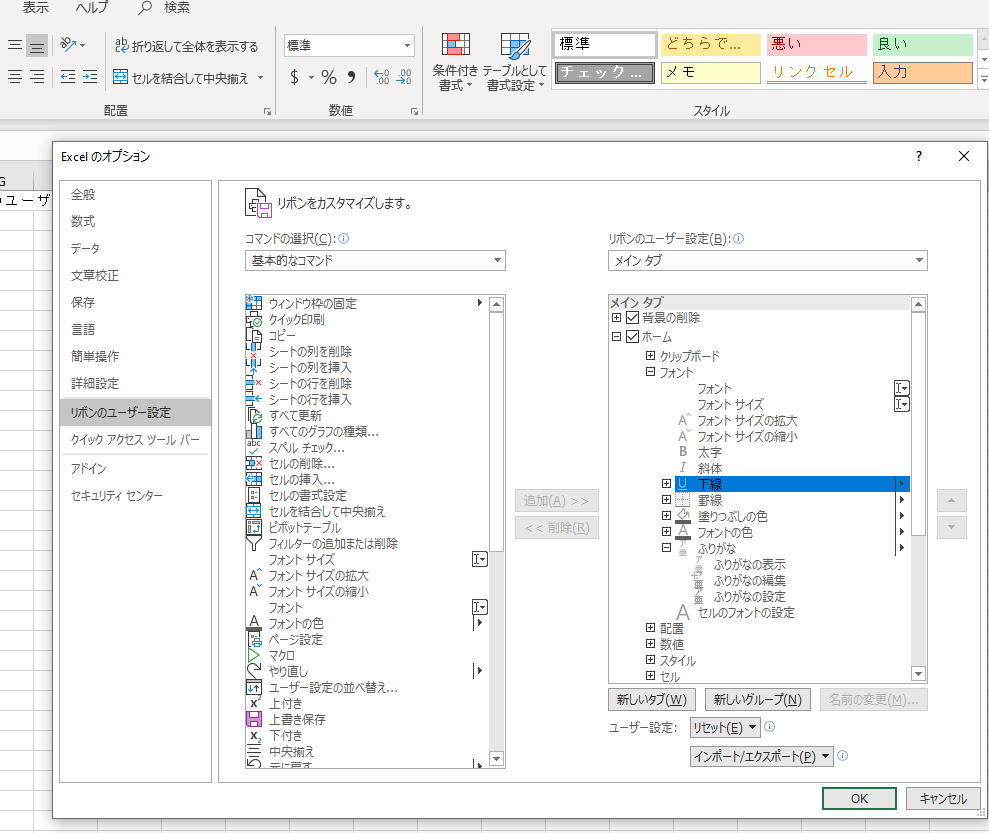Image resolution: width=989 pixels, height=833 pixels.
Task: Expand the 配置 group in tree
Action: click(650, 627)
